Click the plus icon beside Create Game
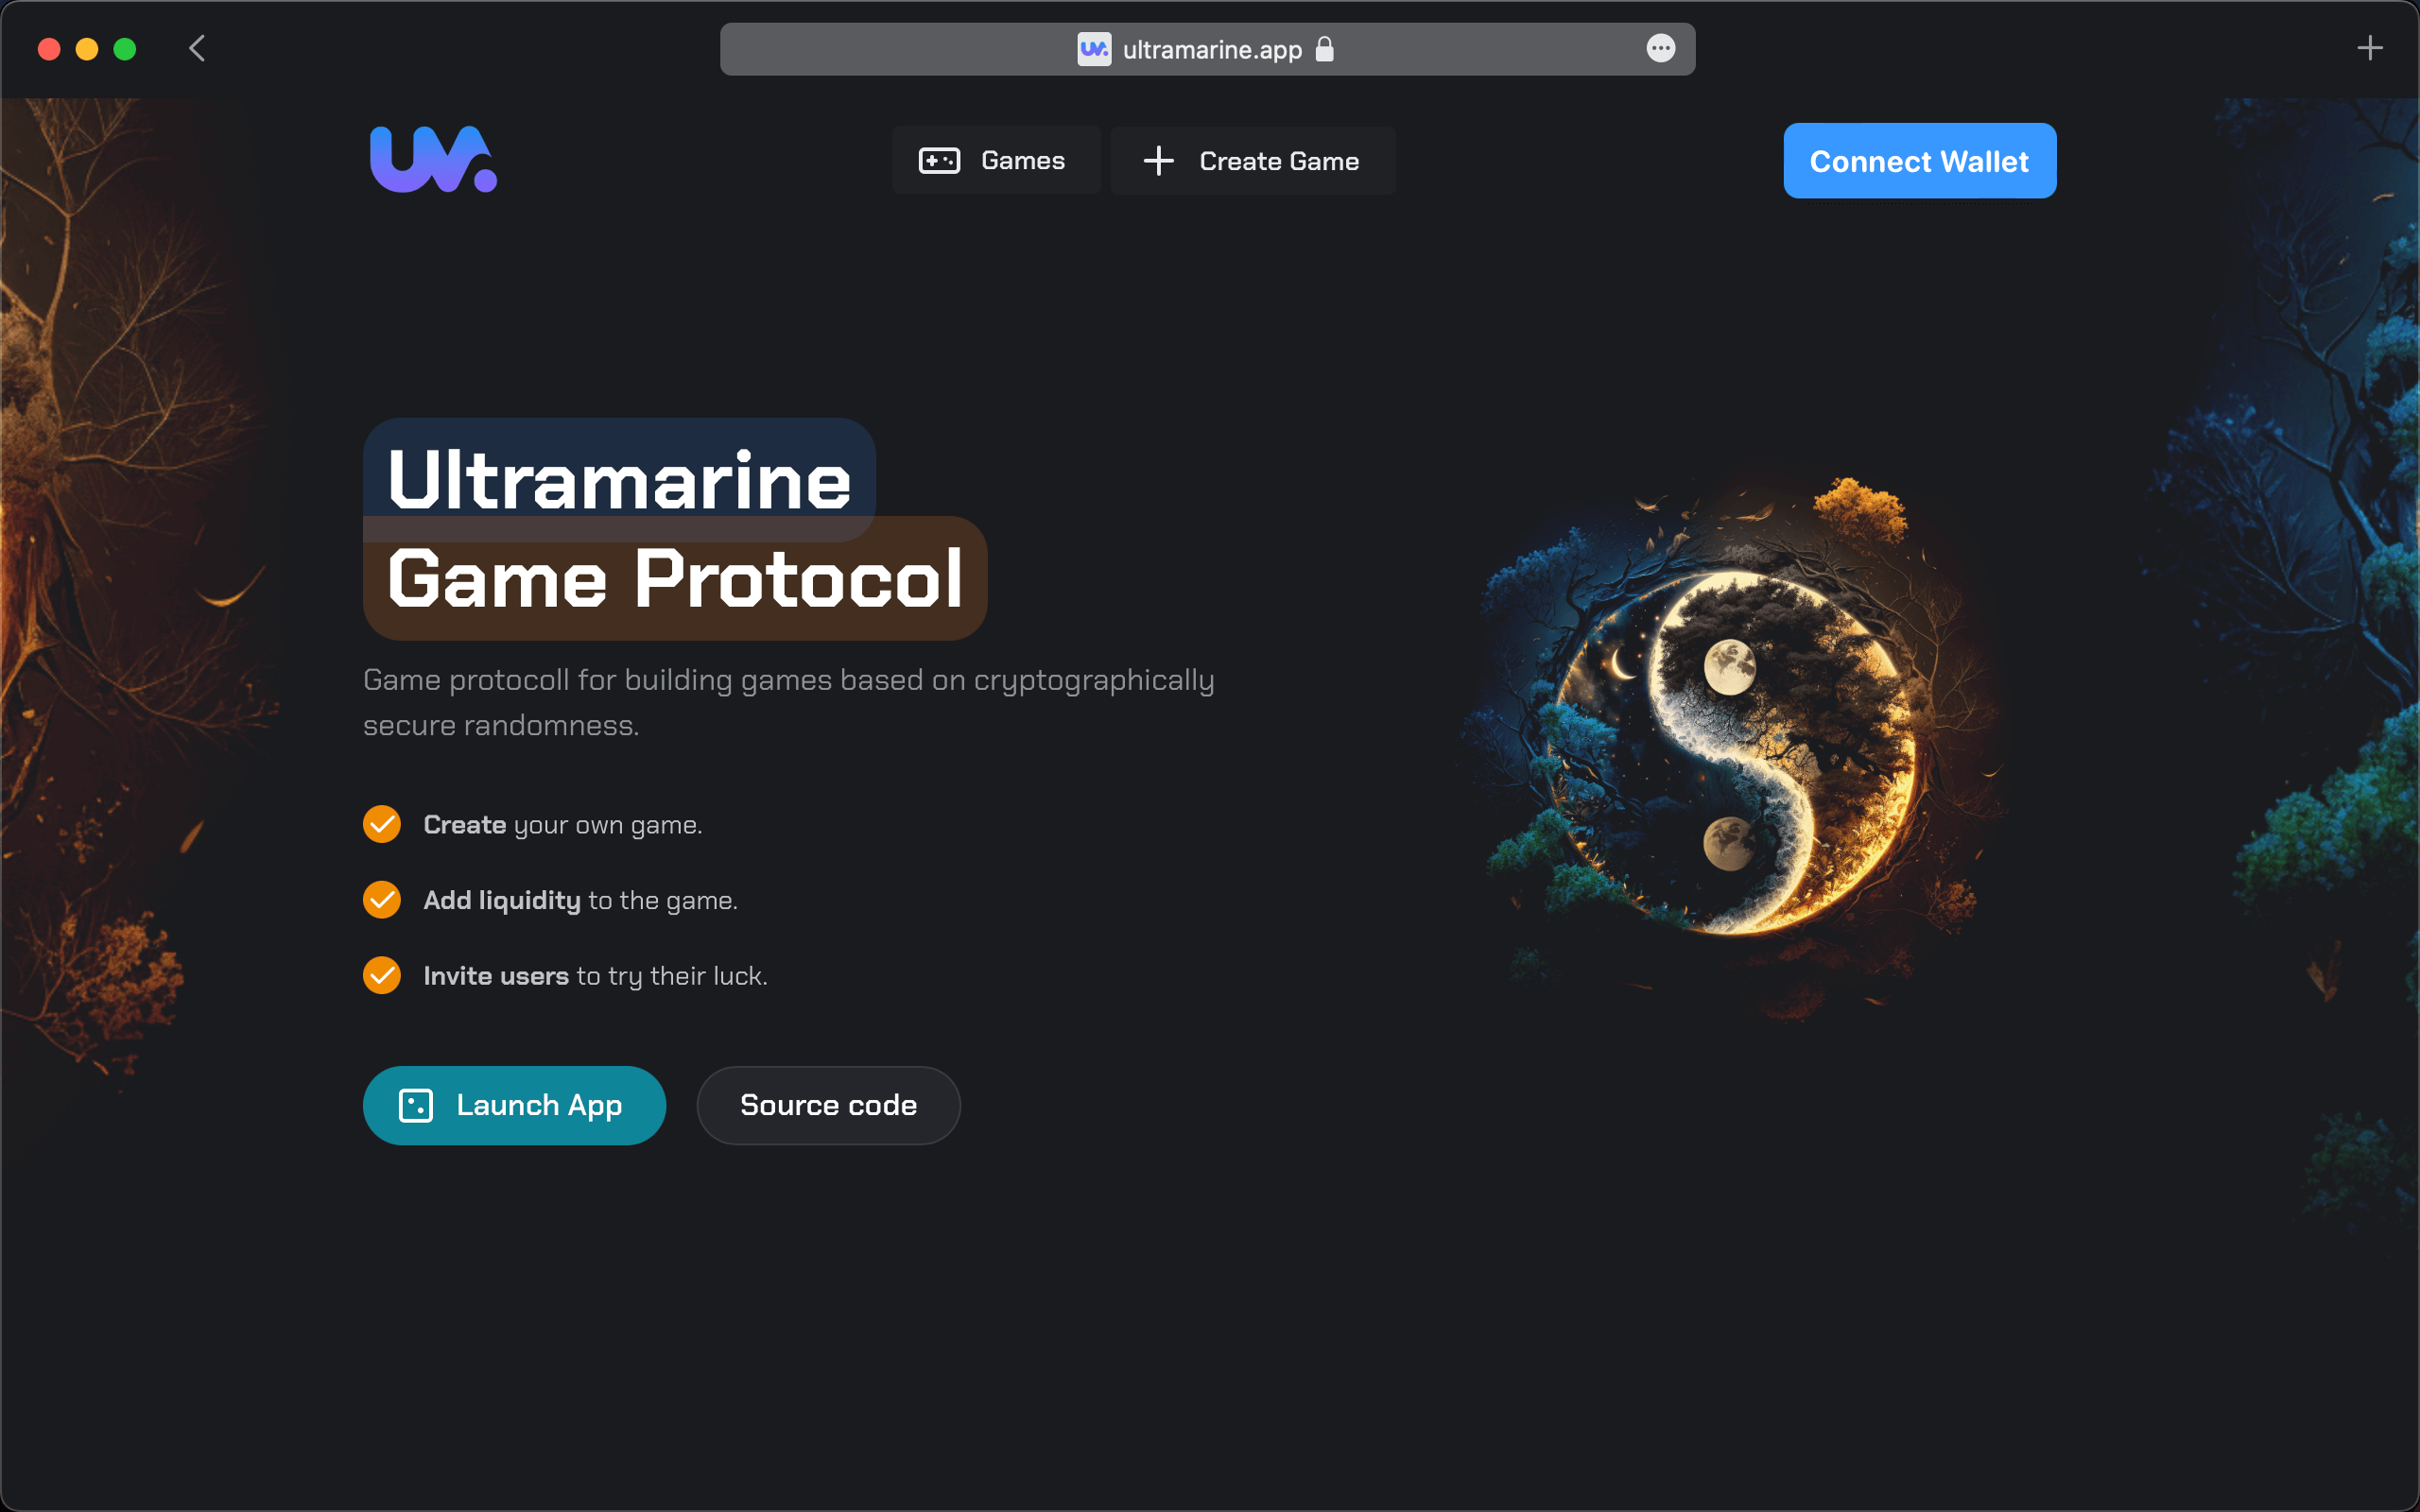Screen dimensions: 2420x1512 coord(1158,161)
